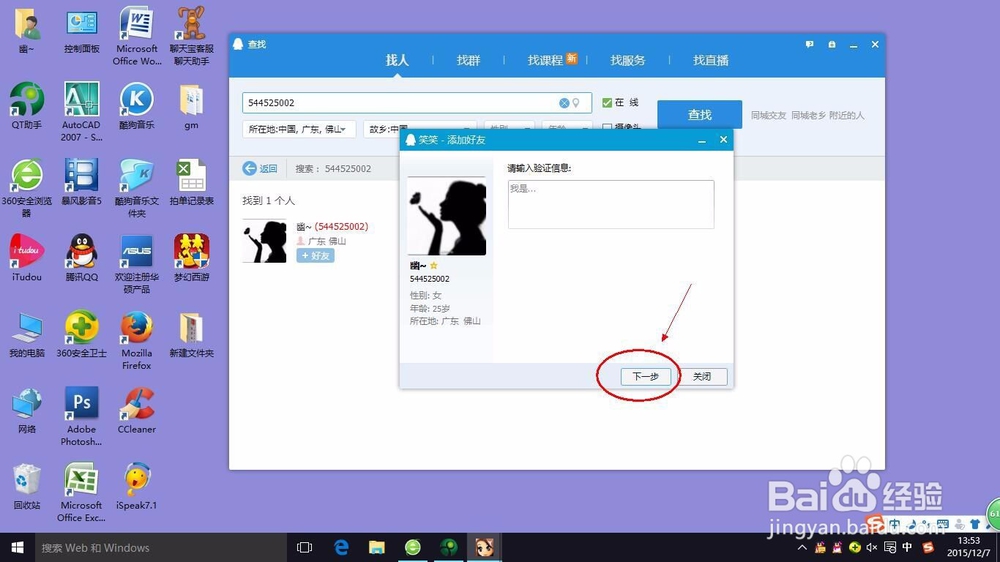This screenshot has height=562, width=1000.
Task: Open the gm folder on the desktop
Action: 191,106
